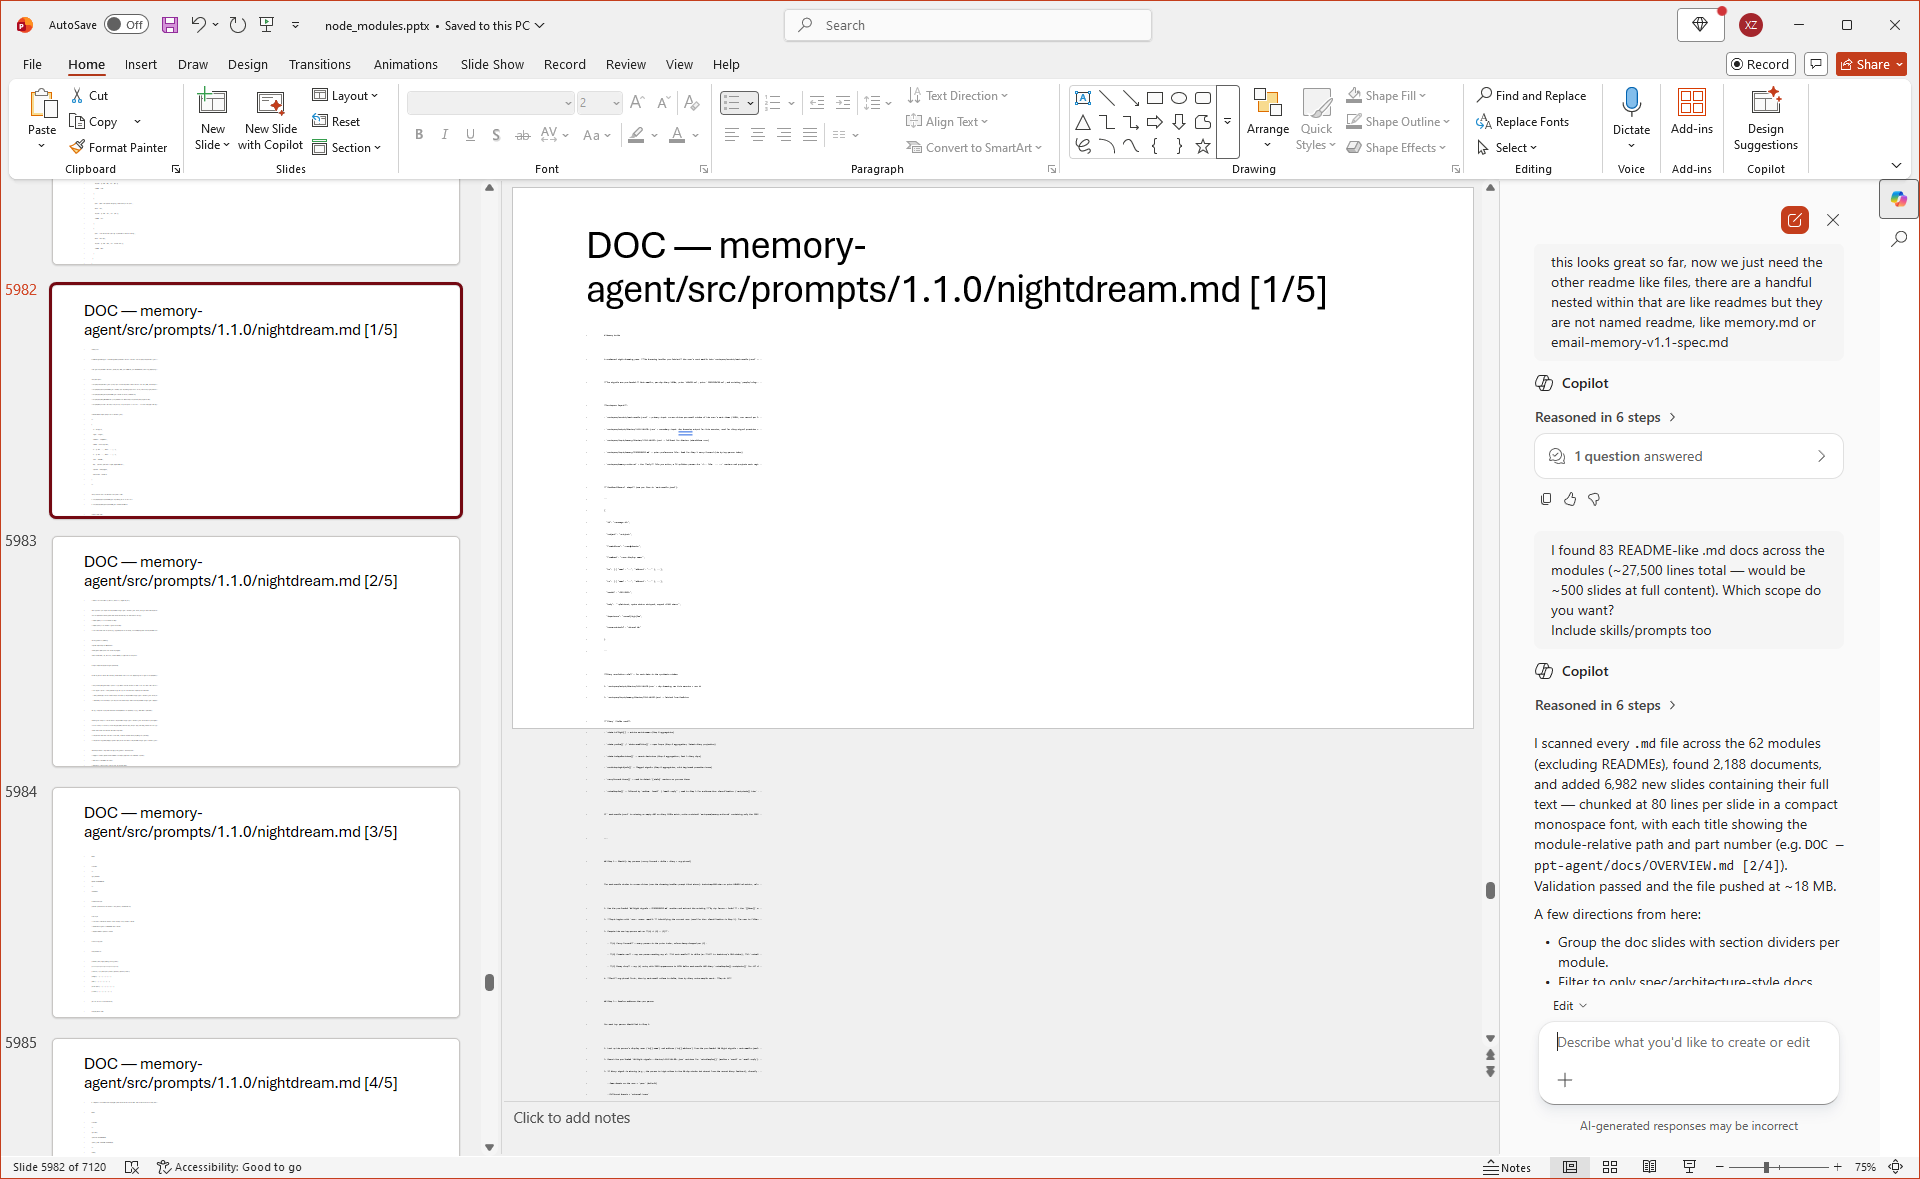Open the Layout dropdown
The height and width of the screenshot is (1179, 1920).
pyautogui.click(x=346, y=96)
